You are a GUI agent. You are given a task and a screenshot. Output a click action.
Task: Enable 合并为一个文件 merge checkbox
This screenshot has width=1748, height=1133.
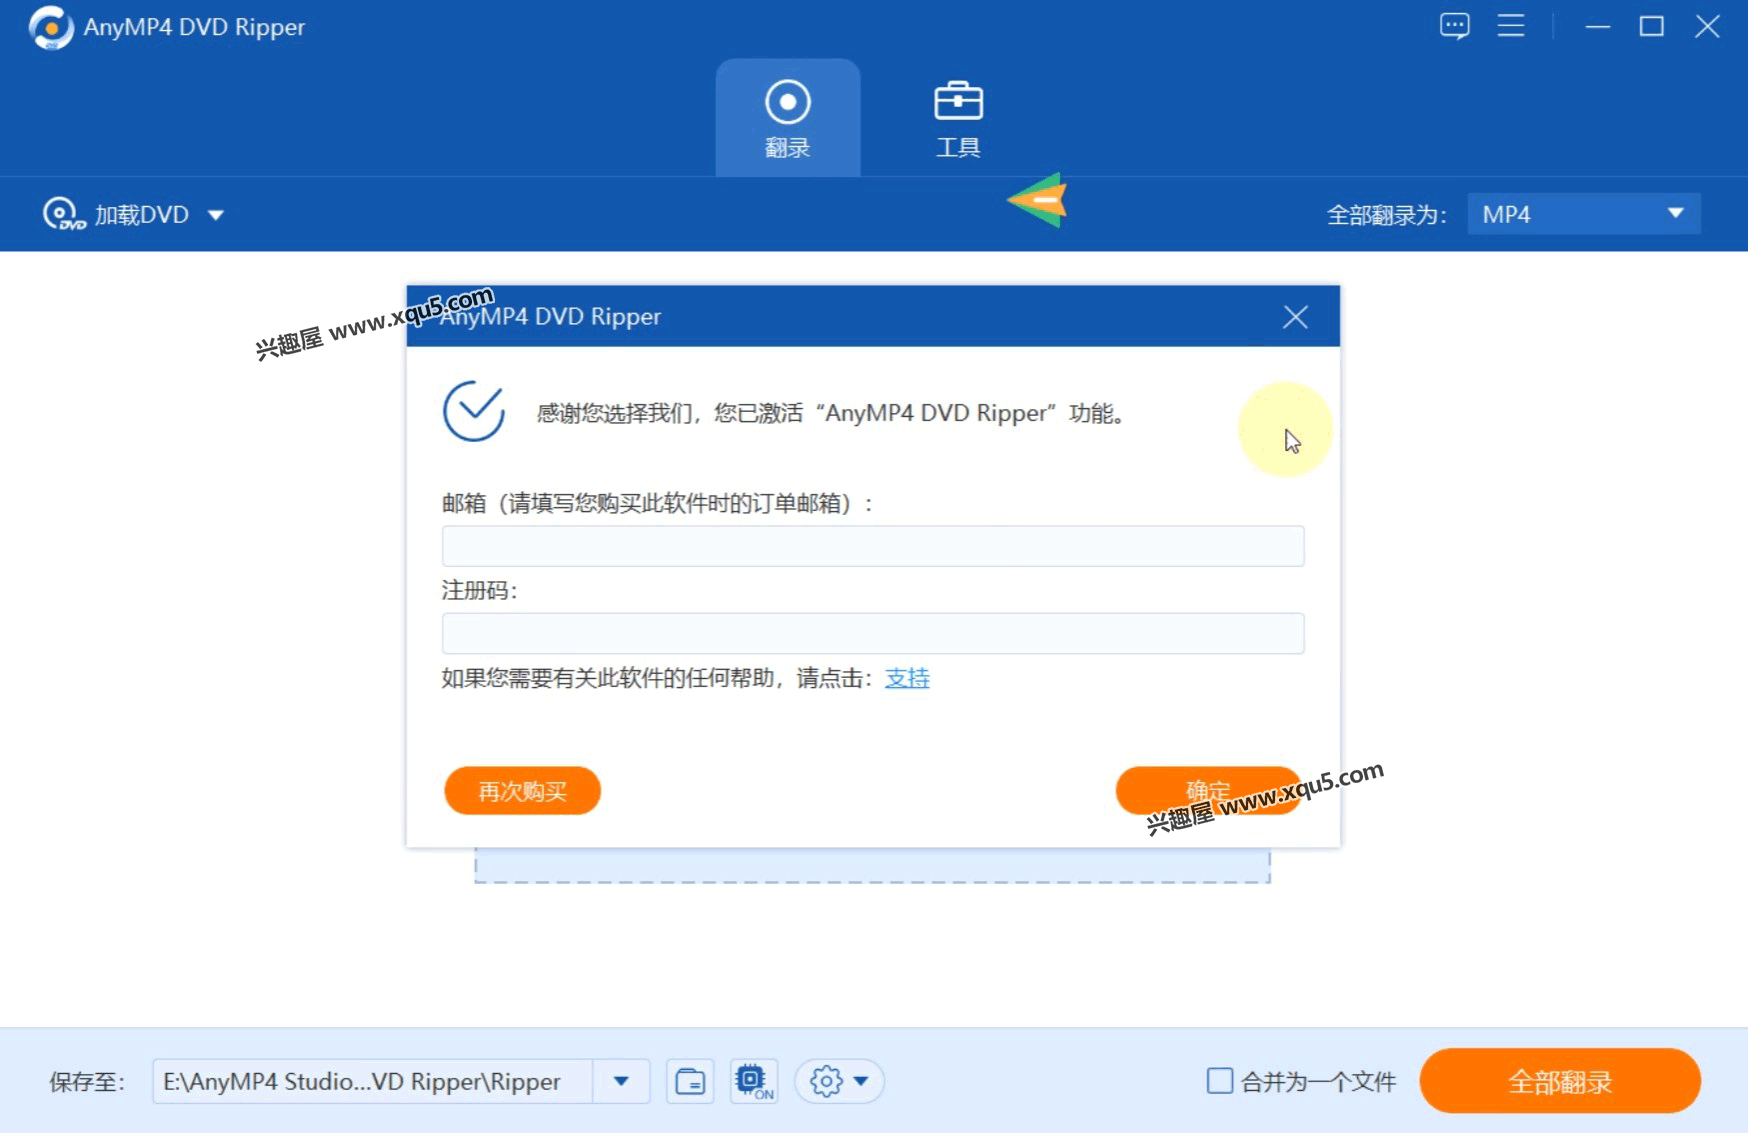pos(1219,1081)
